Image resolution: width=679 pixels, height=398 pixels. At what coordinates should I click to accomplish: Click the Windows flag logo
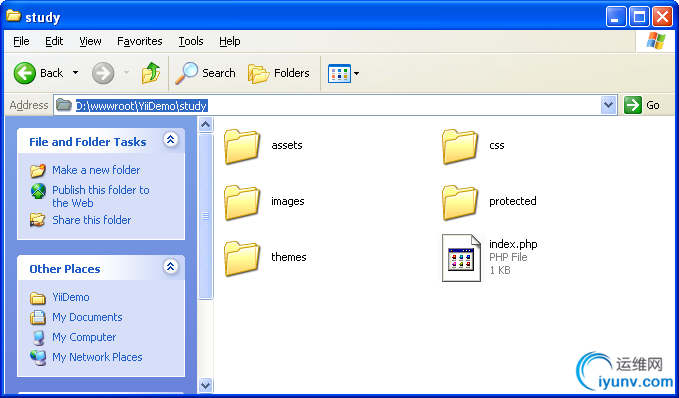(656, 41)
